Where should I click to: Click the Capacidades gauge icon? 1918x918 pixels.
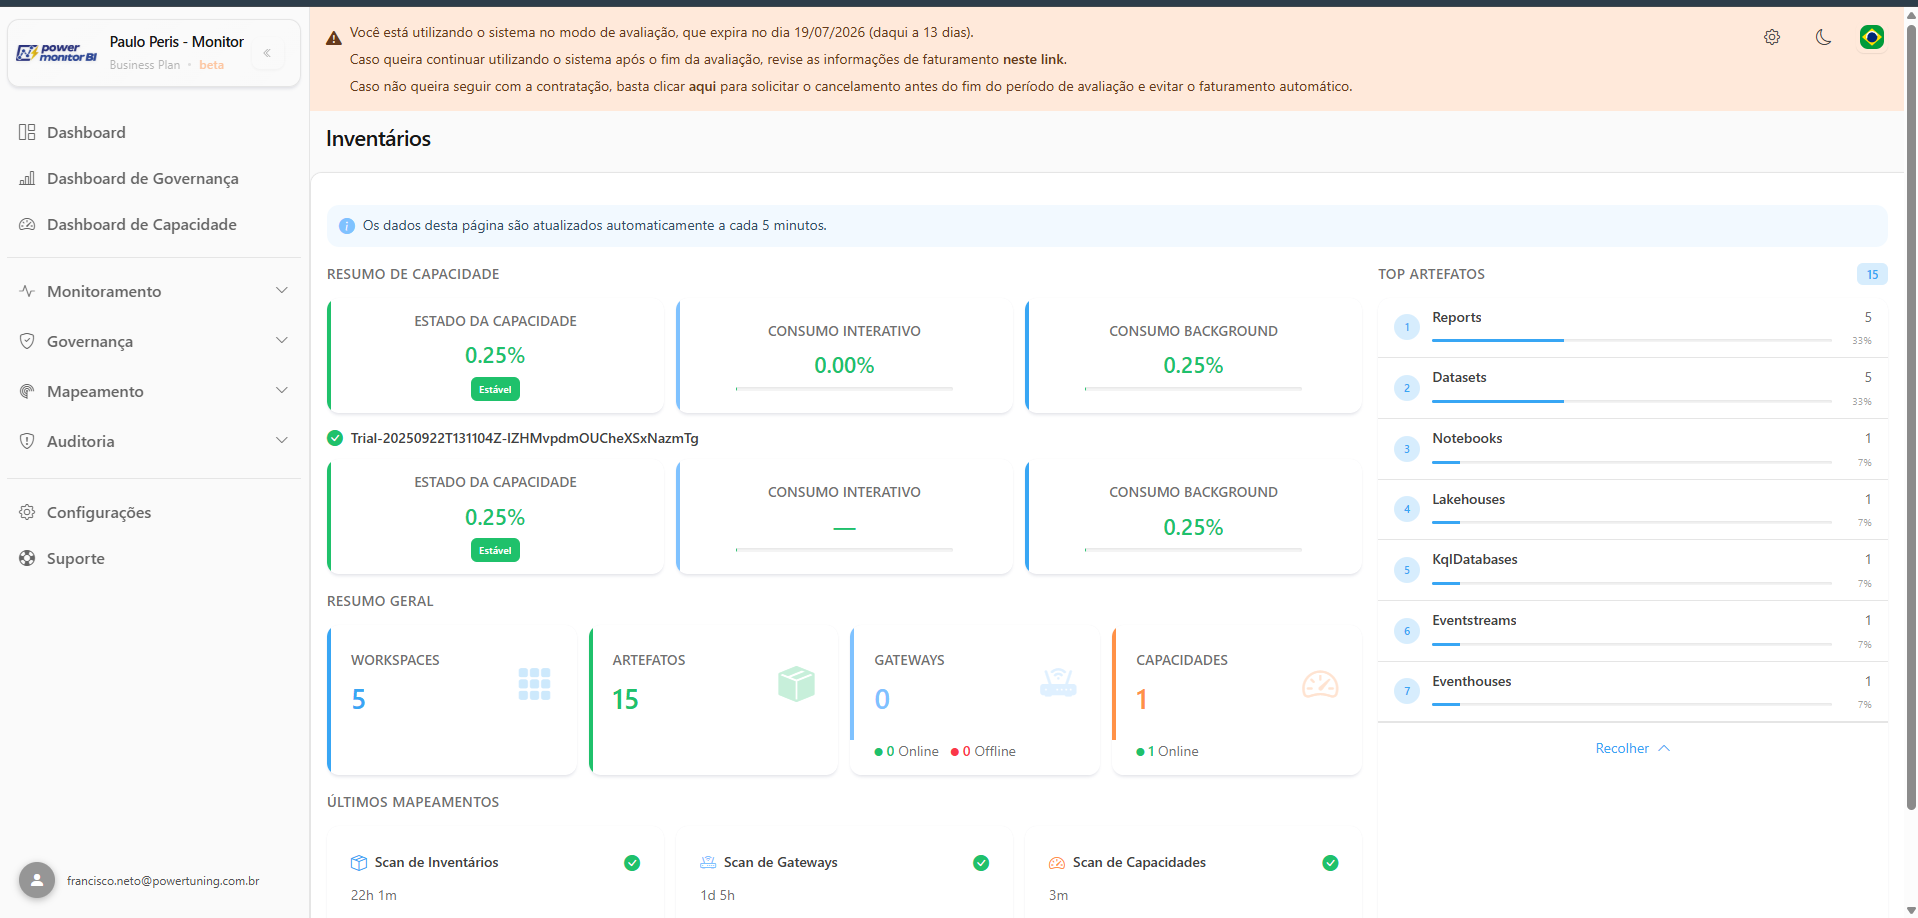[1320, 684]
